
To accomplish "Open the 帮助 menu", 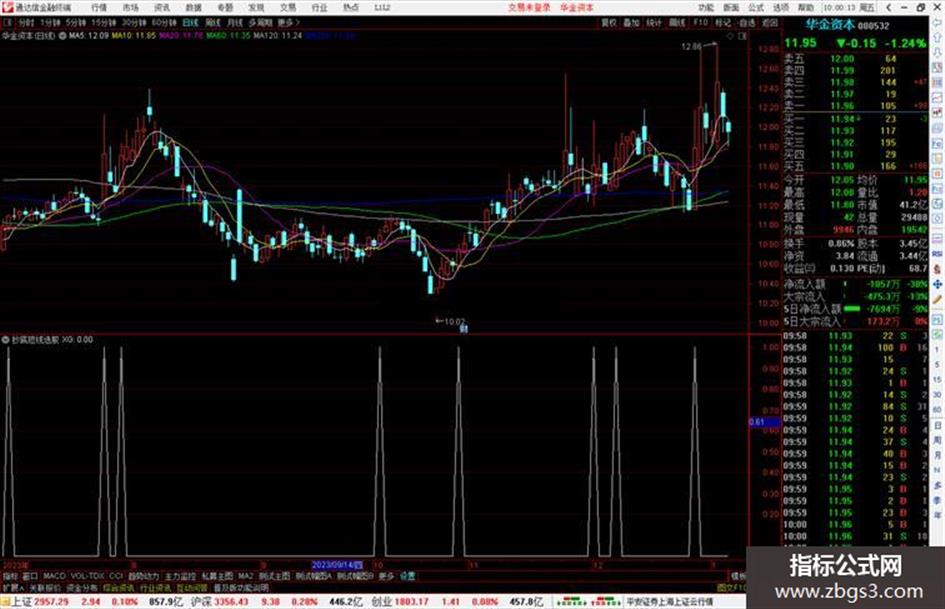I will point(806,7).
